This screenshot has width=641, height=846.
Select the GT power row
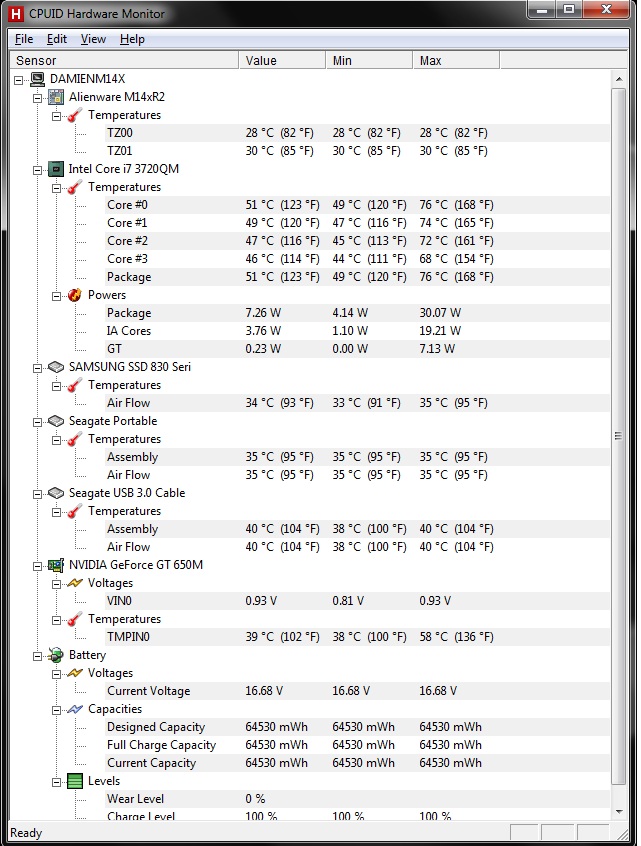coord(357,349)
